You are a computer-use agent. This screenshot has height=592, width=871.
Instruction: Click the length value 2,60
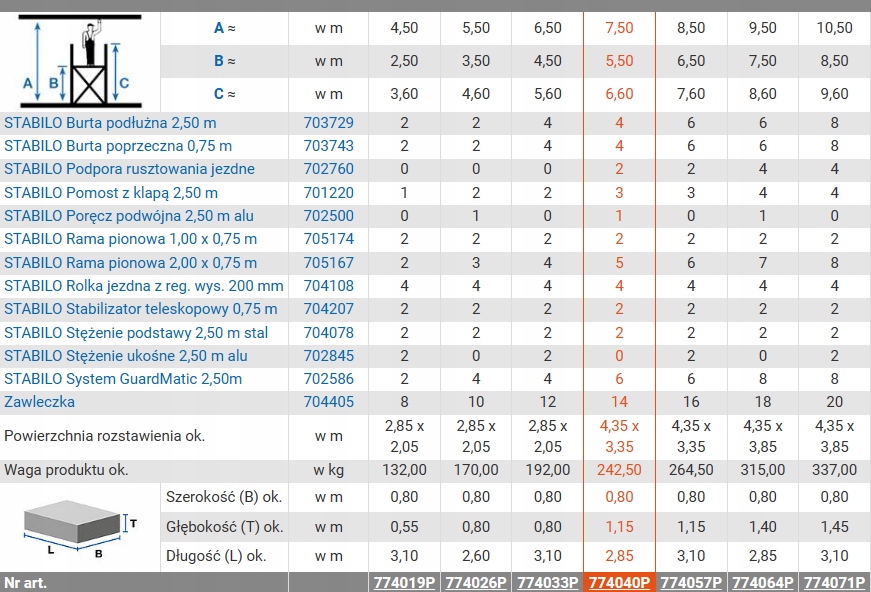(476, 556)
